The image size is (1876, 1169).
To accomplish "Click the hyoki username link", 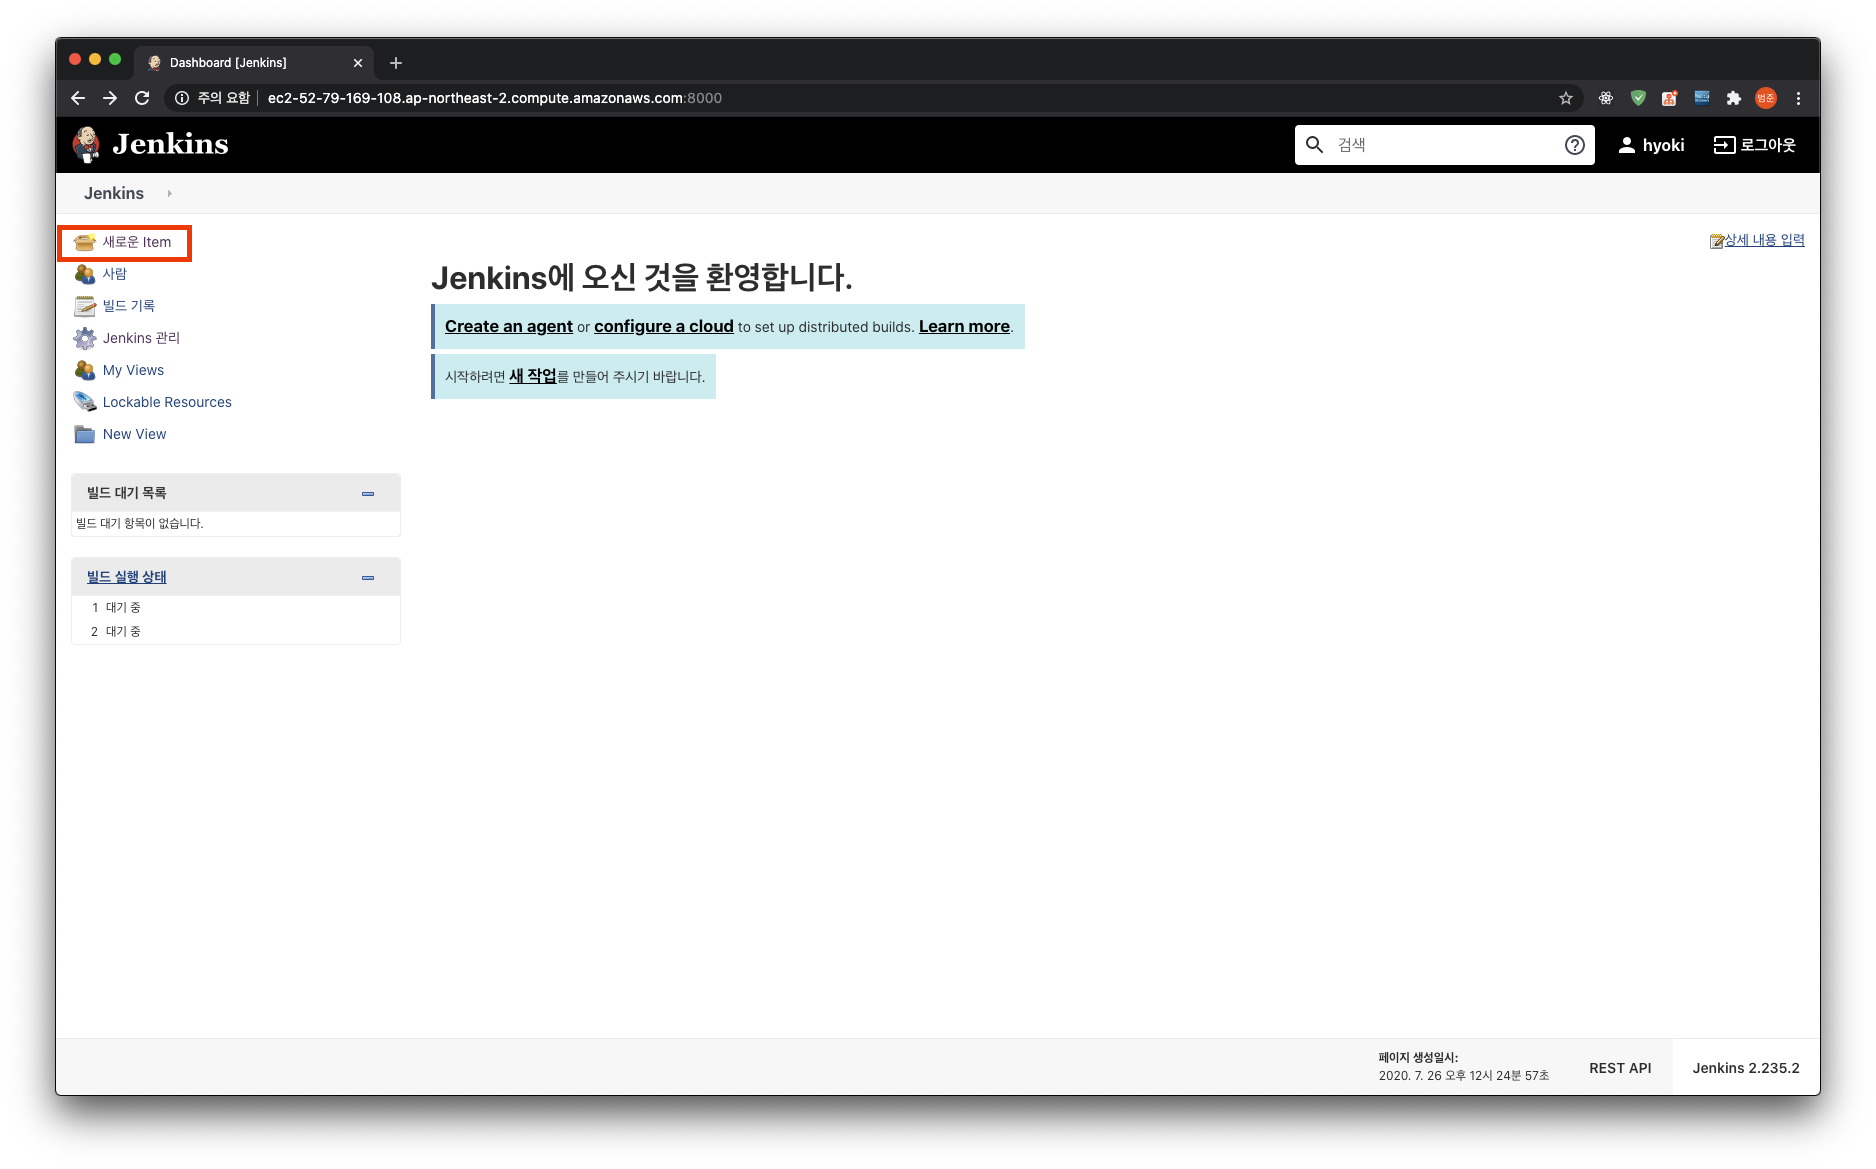I will coord(1664,146).
